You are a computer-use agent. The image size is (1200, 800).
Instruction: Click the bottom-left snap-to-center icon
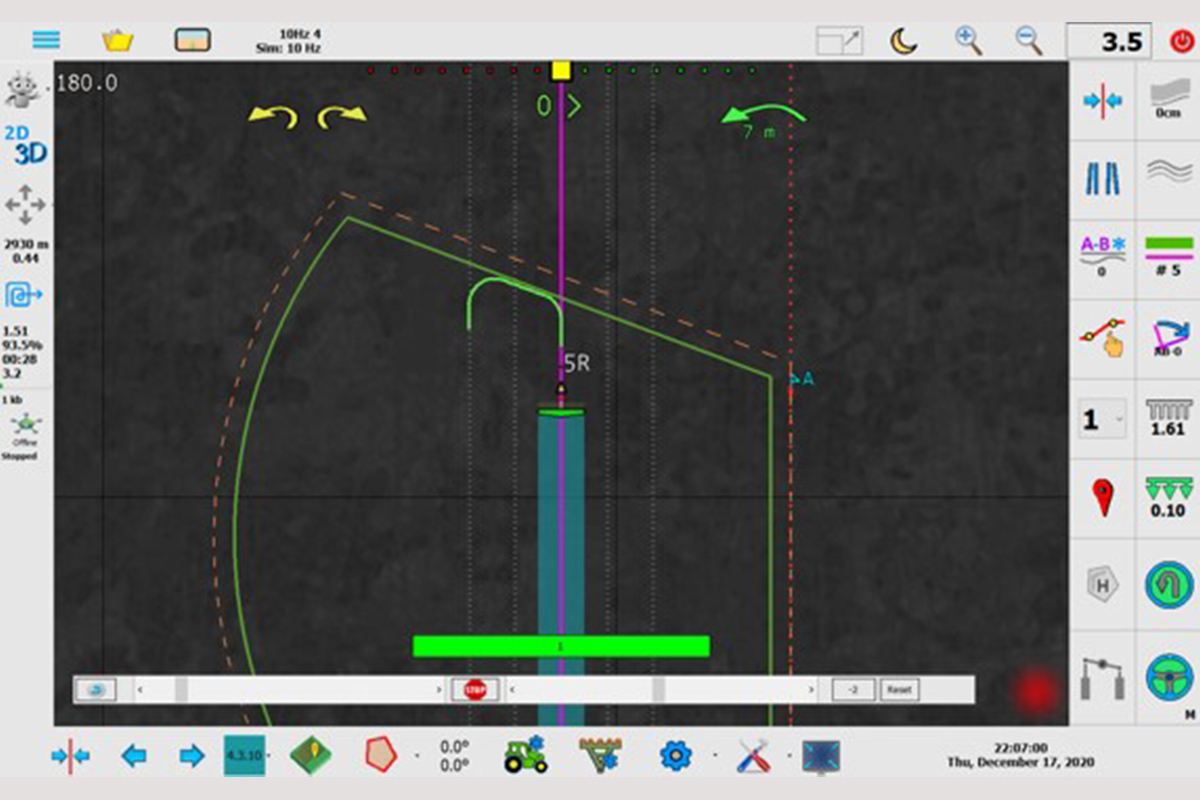click(x=69, y=757)
